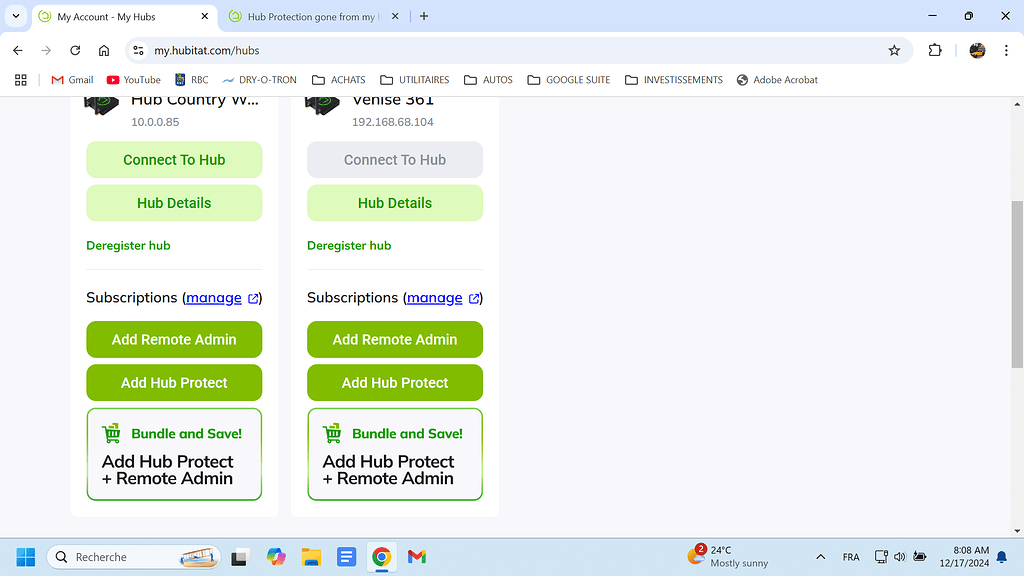Open the Windows Start menu

[24, 556]
